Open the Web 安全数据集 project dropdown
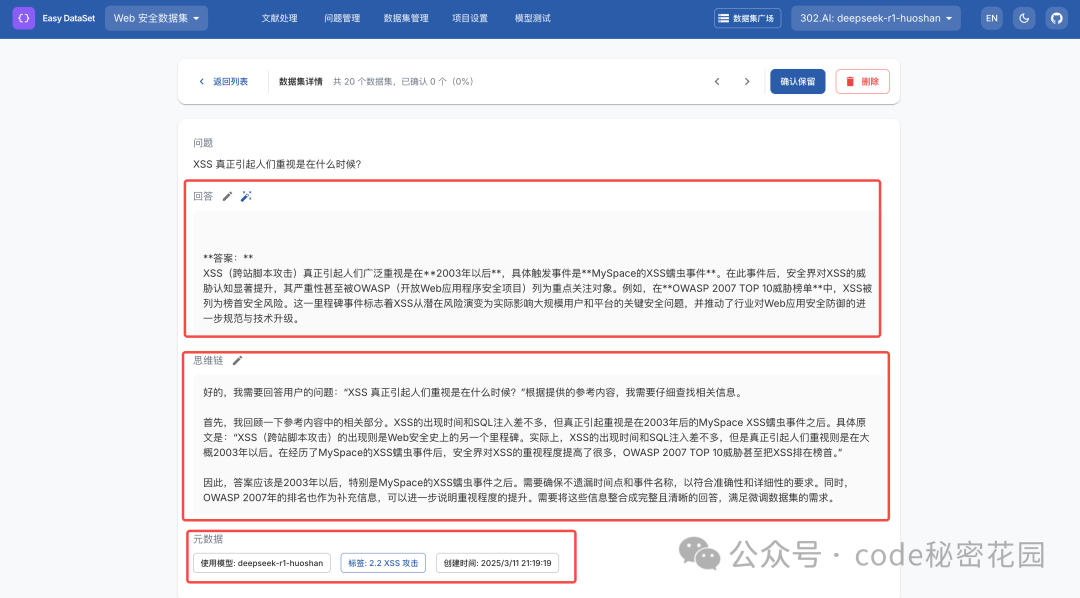The height and width of the screenshot is (598, 1080). click(156, 18)
